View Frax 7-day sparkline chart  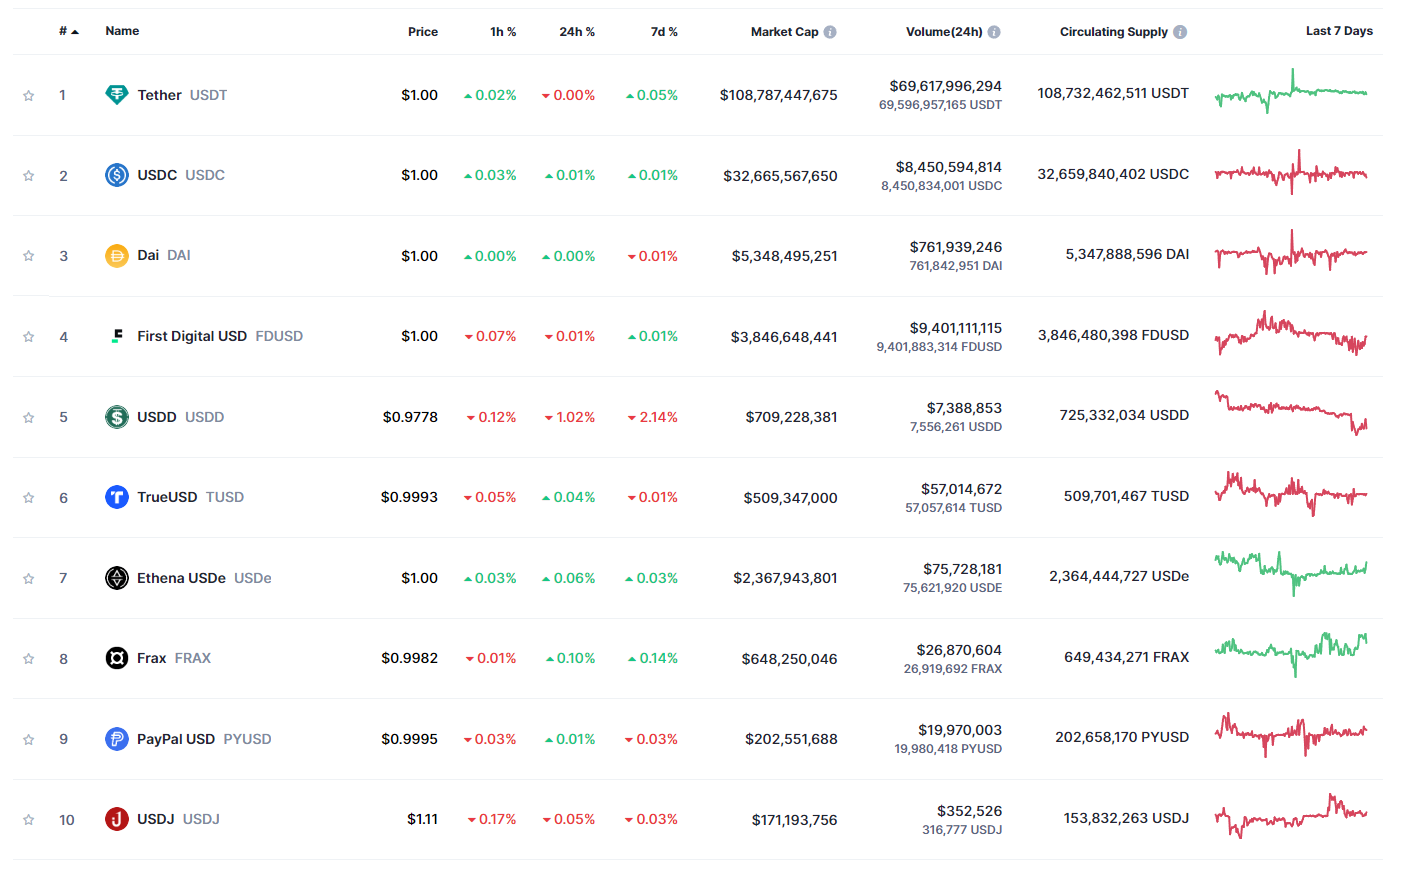(1291, 655)
